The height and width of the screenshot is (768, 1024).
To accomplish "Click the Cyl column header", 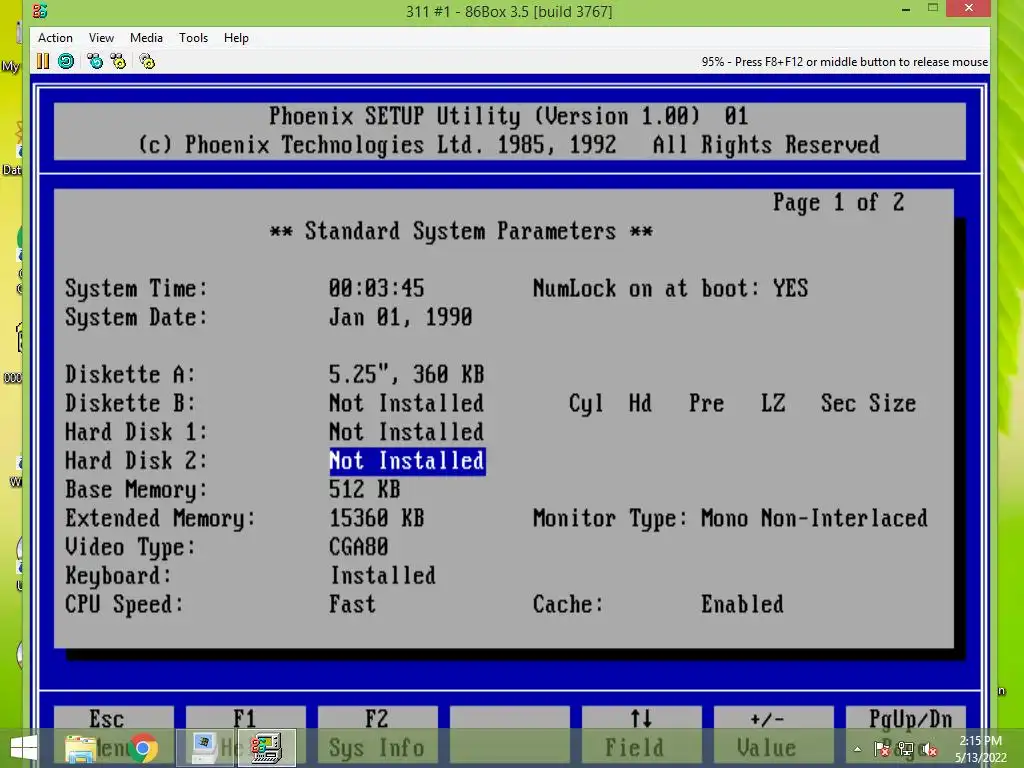I will pyautogui.click(x=586, y=403).
